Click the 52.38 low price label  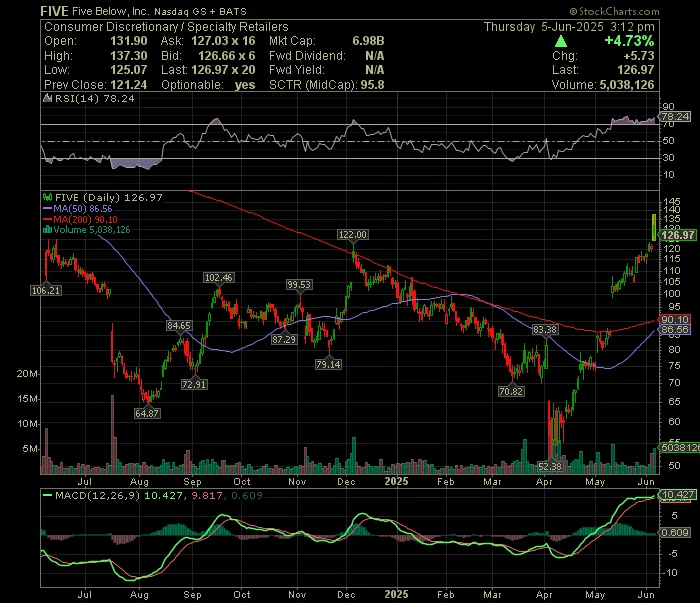tap(550, 466)
